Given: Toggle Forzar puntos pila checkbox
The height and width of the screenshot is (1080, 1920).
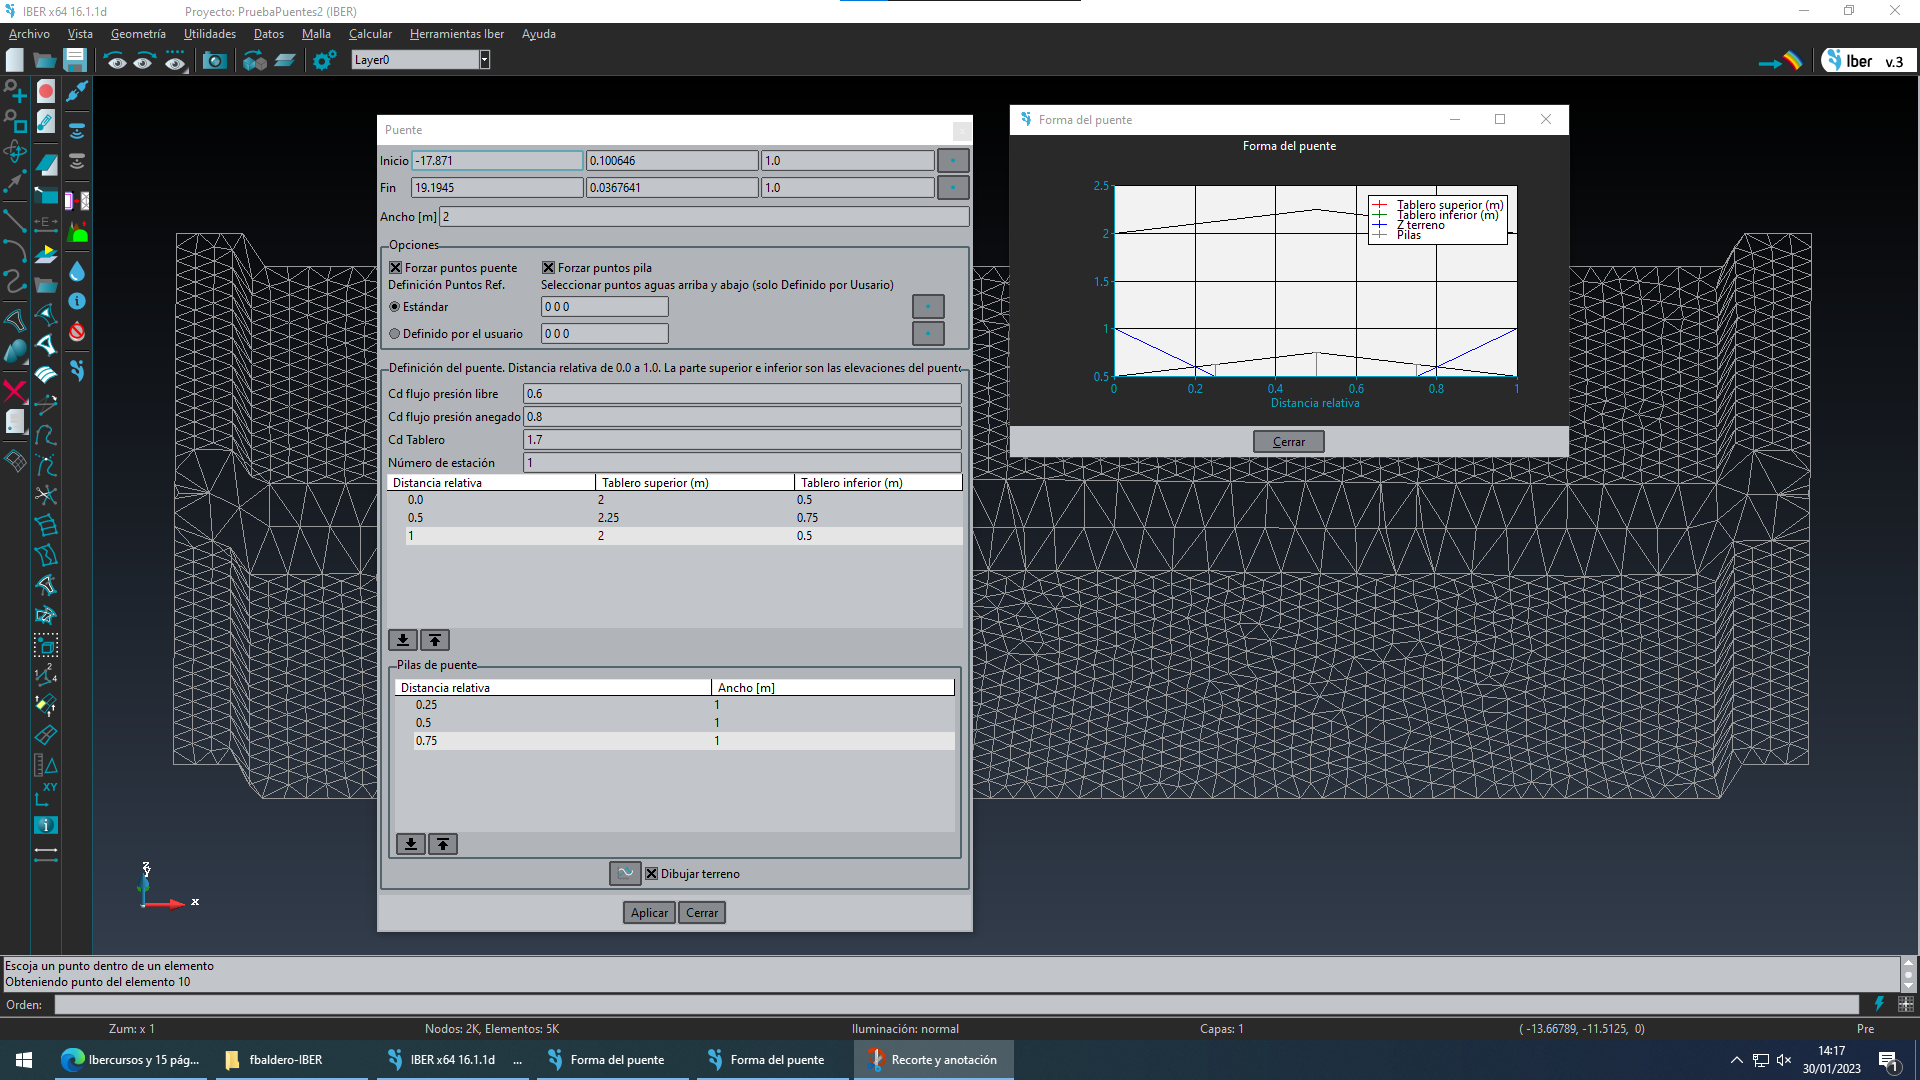Looking at the screenshot, I should click(549, 268).
